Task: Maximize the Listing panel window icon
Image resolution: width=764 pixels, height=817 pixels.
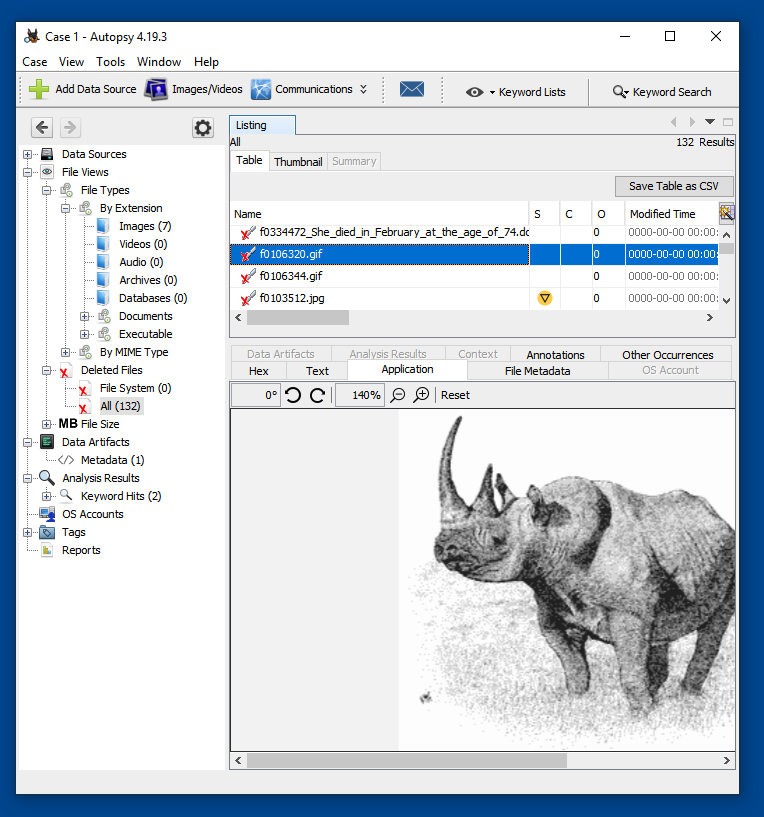Action: pyautogui.click(x=728, y=122)
